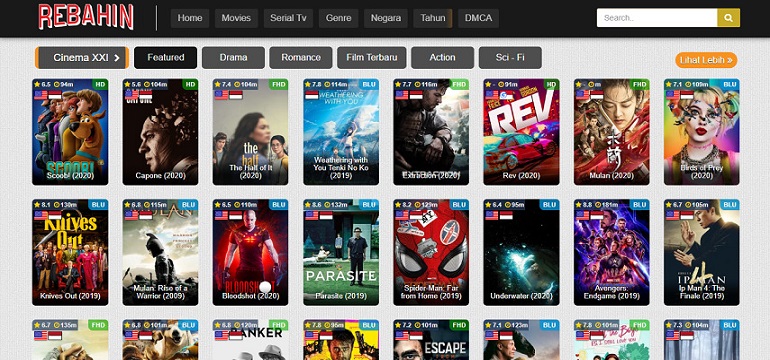Open the Negara dropdown menu
The height and width of the screenshot is (360, 770).
pos(386,18)
